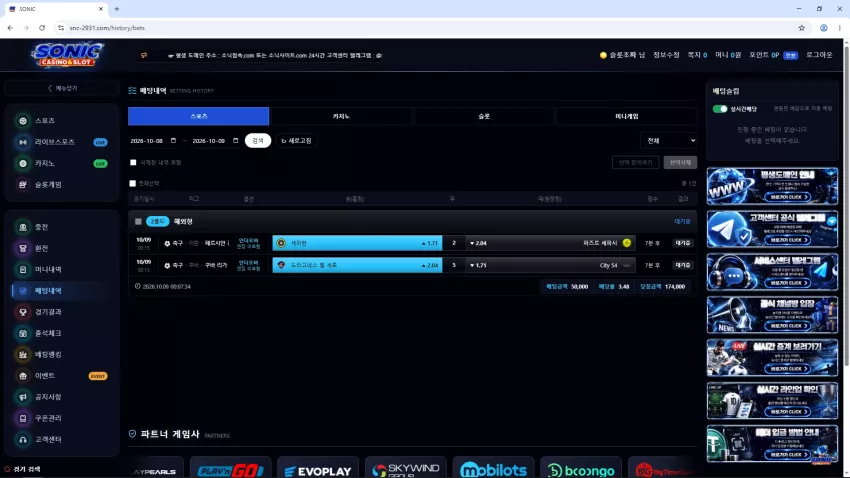Viewport: 850px width, 478px height.
Task: Open the 경기결과 trophy icon
Action: pyautogui.click(x=23, y=312)
